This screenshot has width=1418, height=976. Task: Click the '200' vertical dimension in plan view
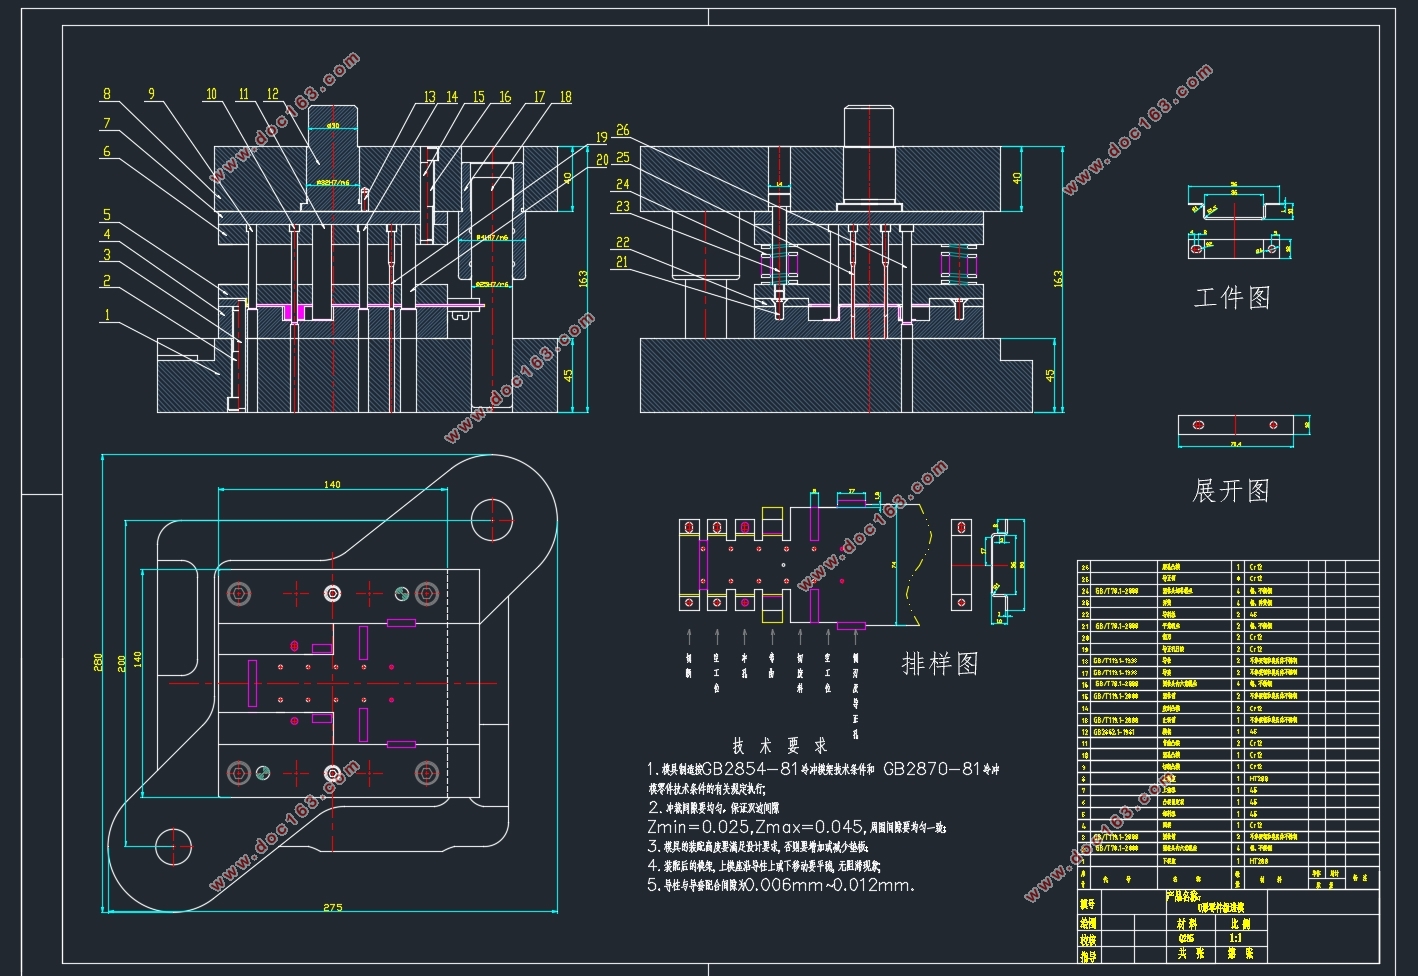coord(122,662)
